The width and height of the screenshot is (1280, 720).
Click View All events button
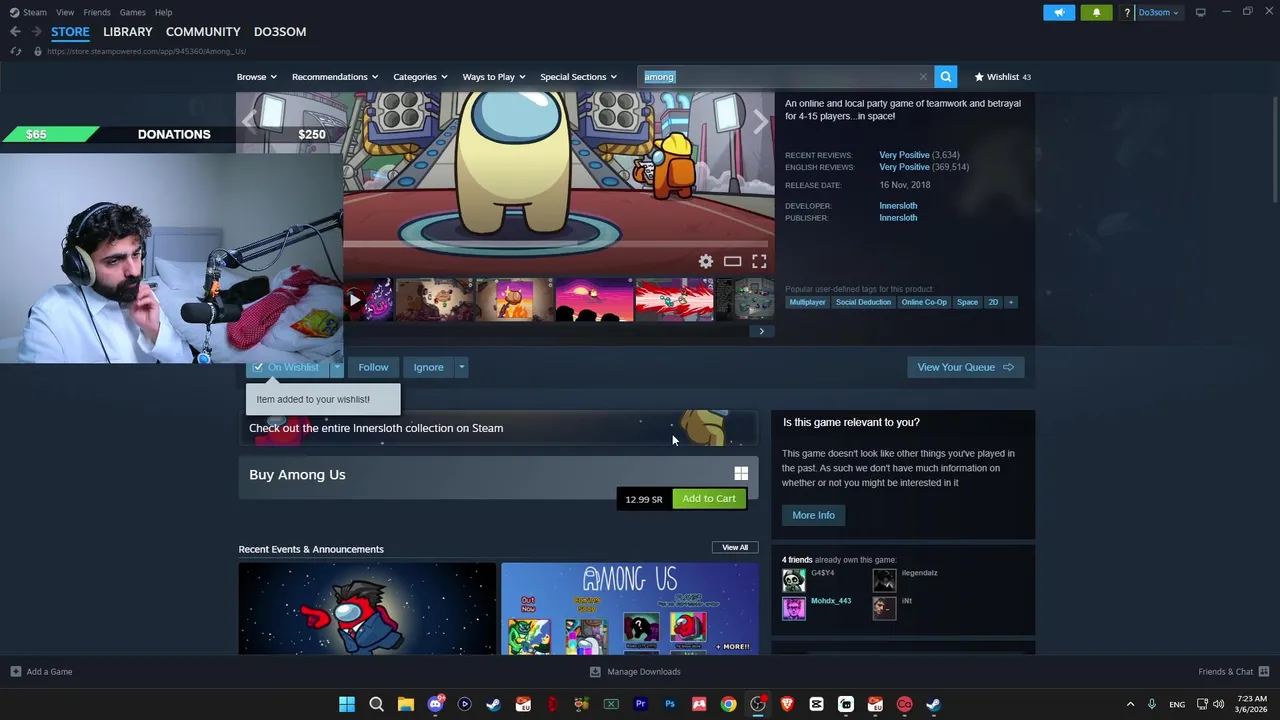click(735, 547)
